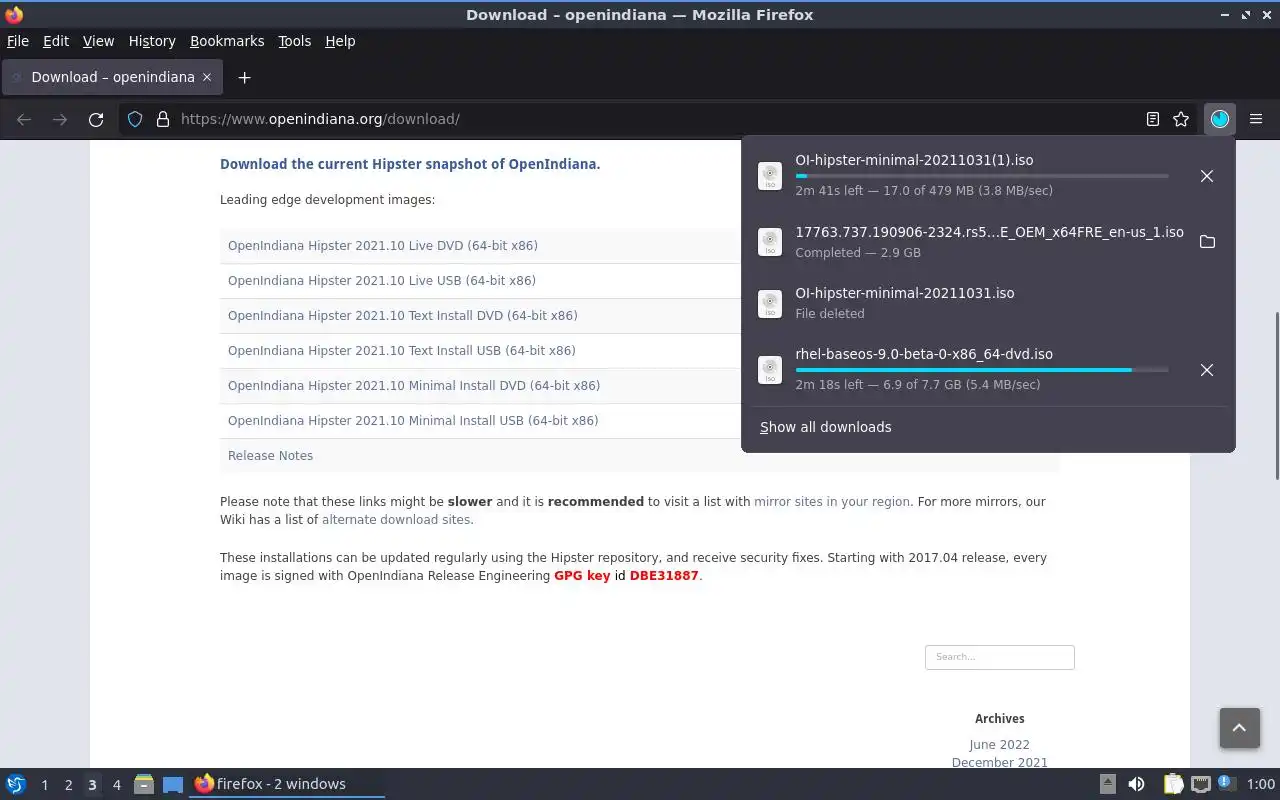Open Hipster 2021.10 Minimal Install DVD link
This screenshot has width=1280, height=800.
point(414,386)
